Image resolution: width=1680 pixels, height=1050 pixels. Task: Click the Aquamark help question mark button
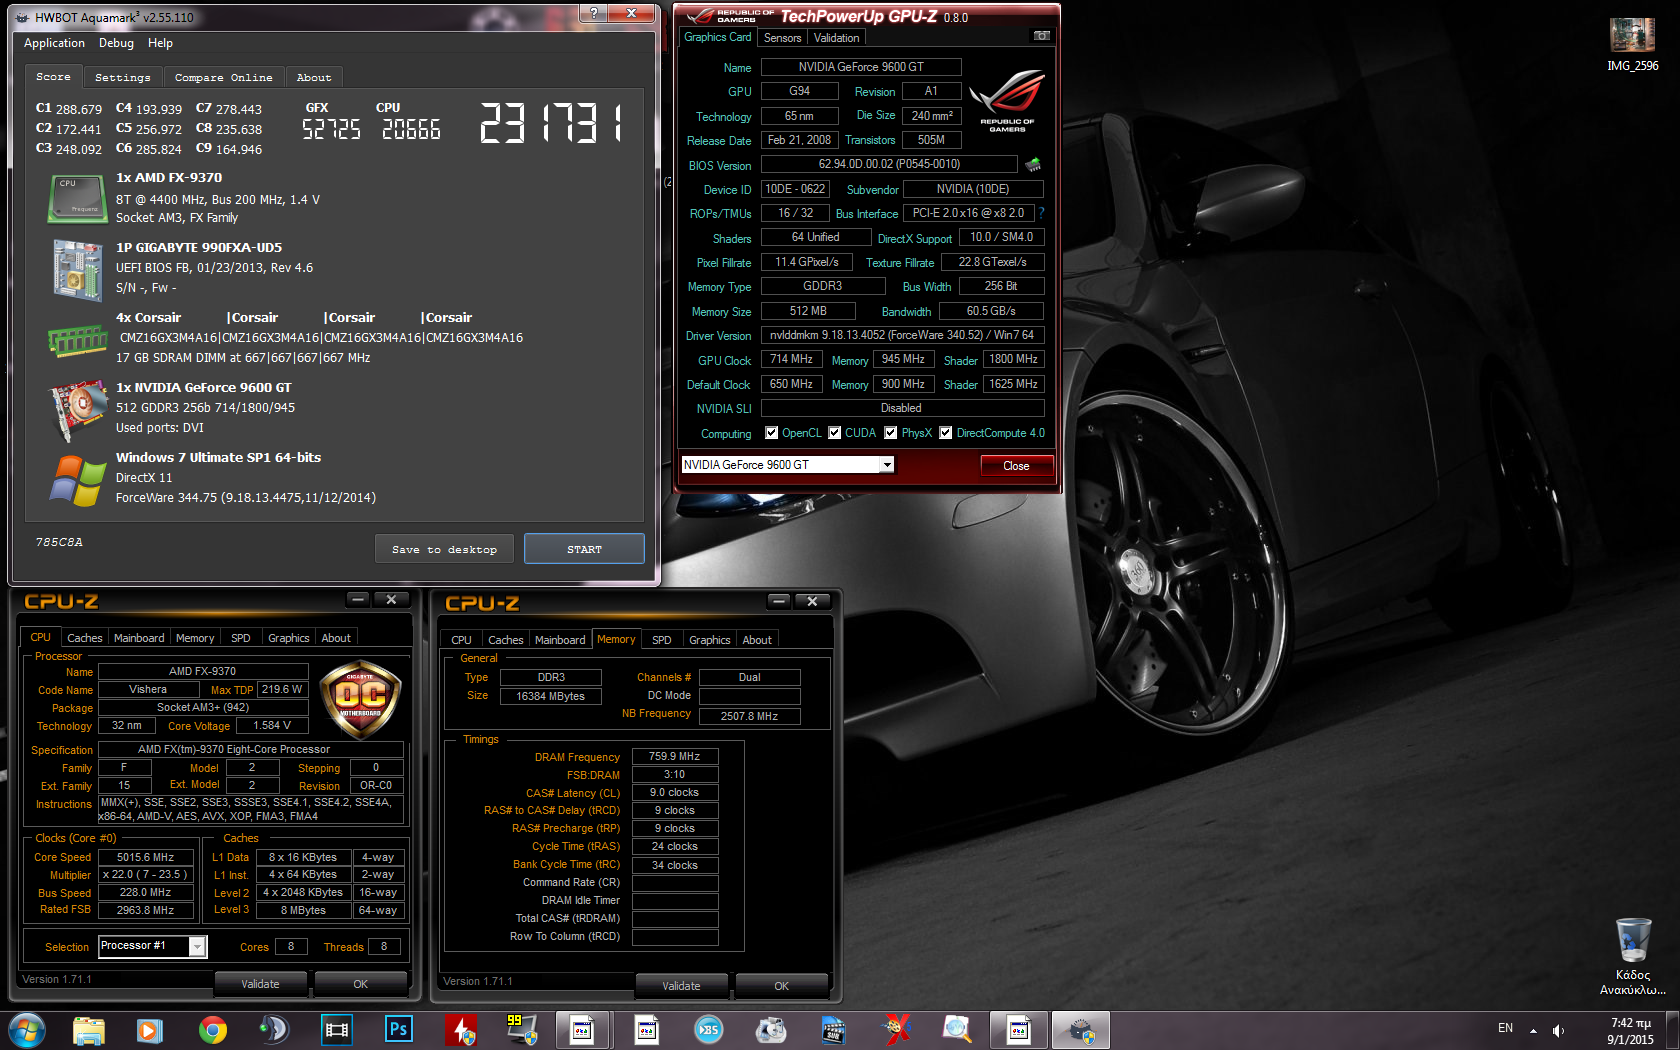593,13
